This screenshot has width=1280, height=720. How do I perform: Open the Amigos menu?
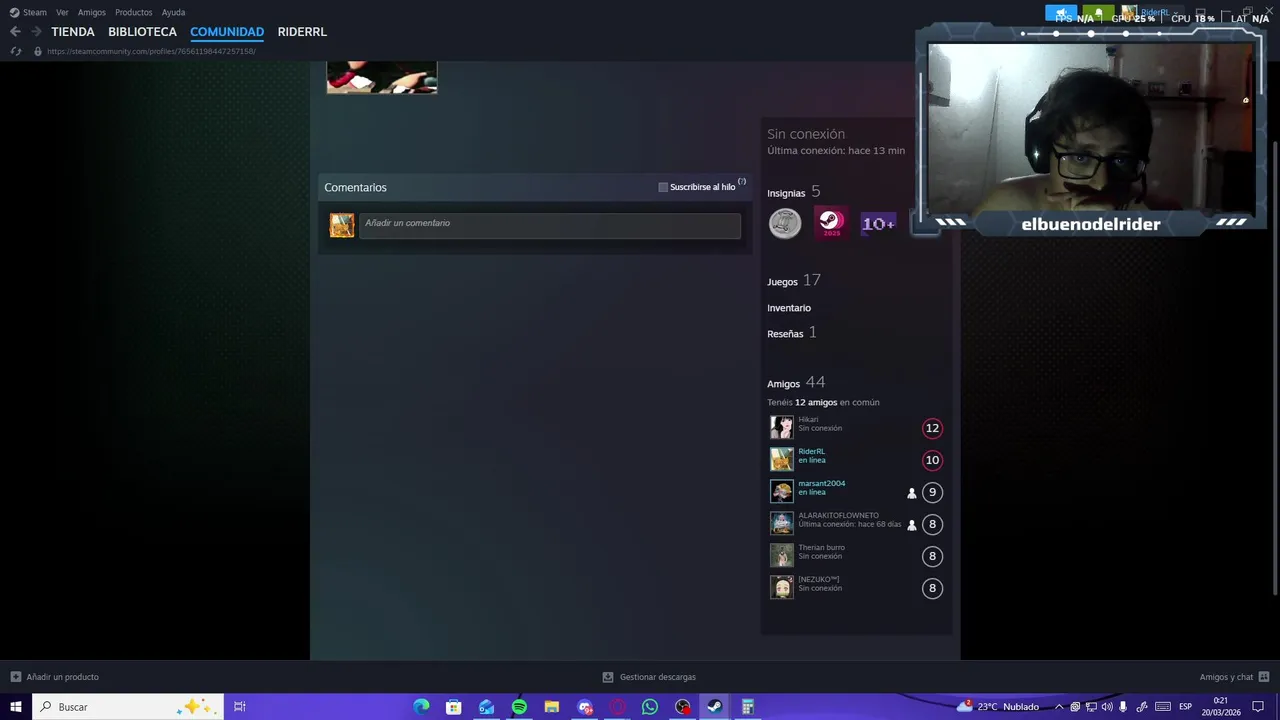point(92,12)
